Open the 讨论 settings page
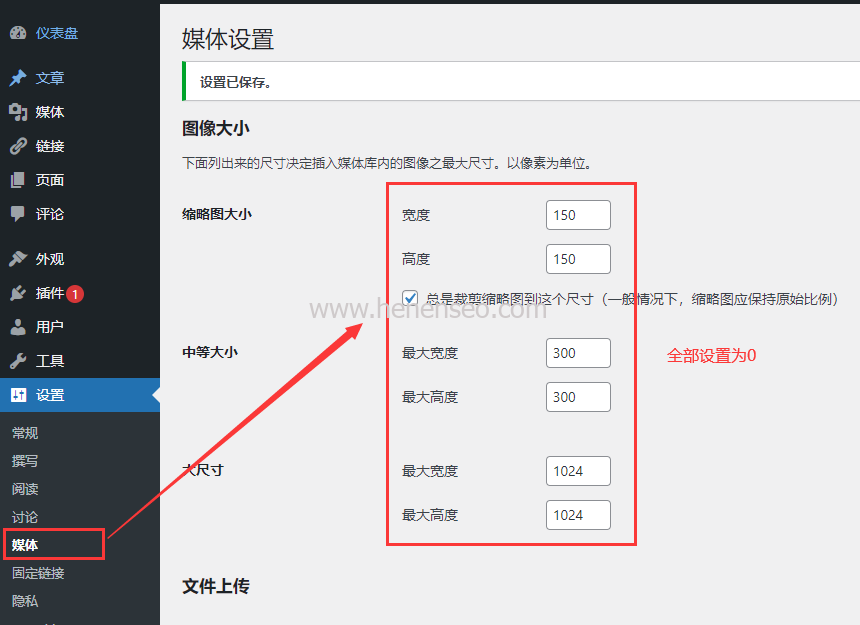Viewport: 860px width, 625px height. pyautogui.click(x=25, y=516)
